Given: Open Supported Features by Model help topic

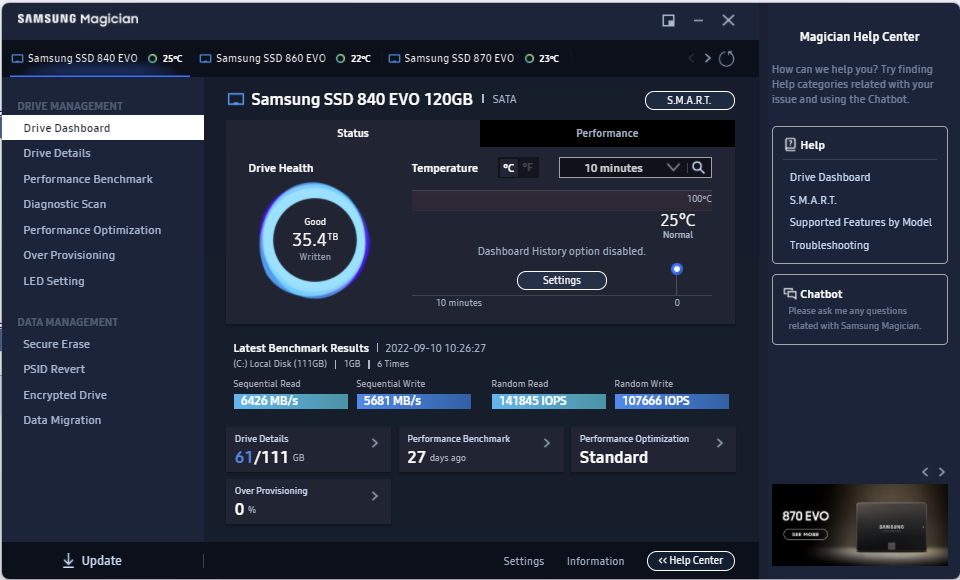Looking at the screenshot, I should [x=860, y=222].
